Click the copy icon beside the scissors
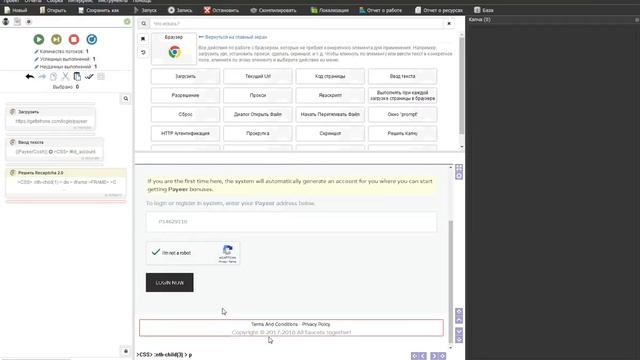The width and height of the screenshot is (640, 360). (53, 76)
